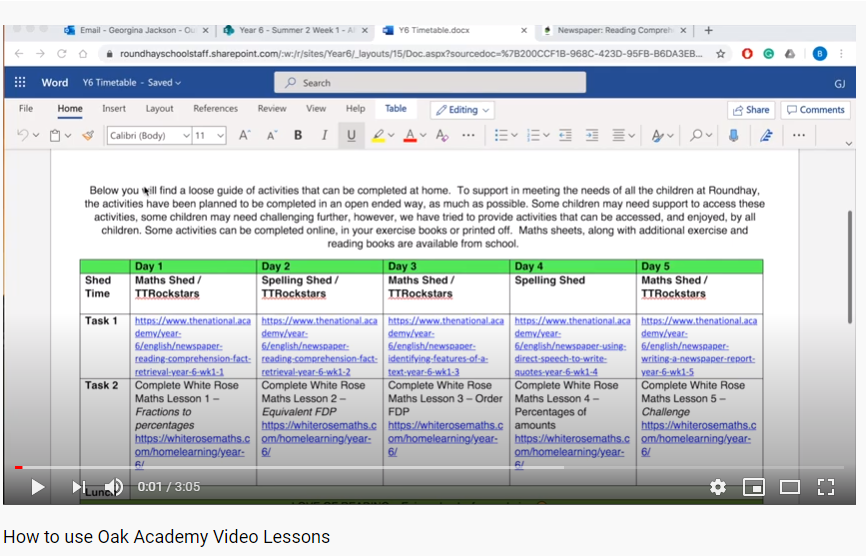Click the Share button
Image resolution: width=866 pixels, height=556 pixels.
pyautogui.click(x=751, y=110)
